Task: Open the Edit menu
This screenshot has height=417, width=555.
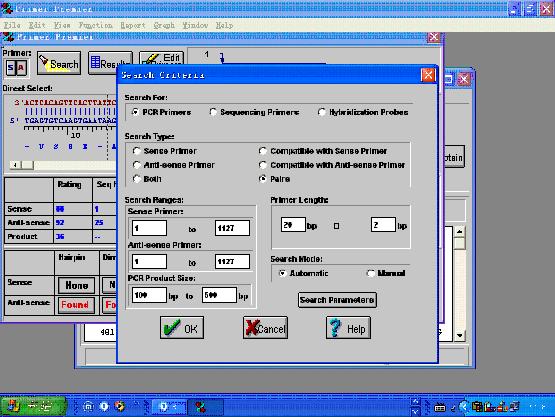Action: point(37,25)
